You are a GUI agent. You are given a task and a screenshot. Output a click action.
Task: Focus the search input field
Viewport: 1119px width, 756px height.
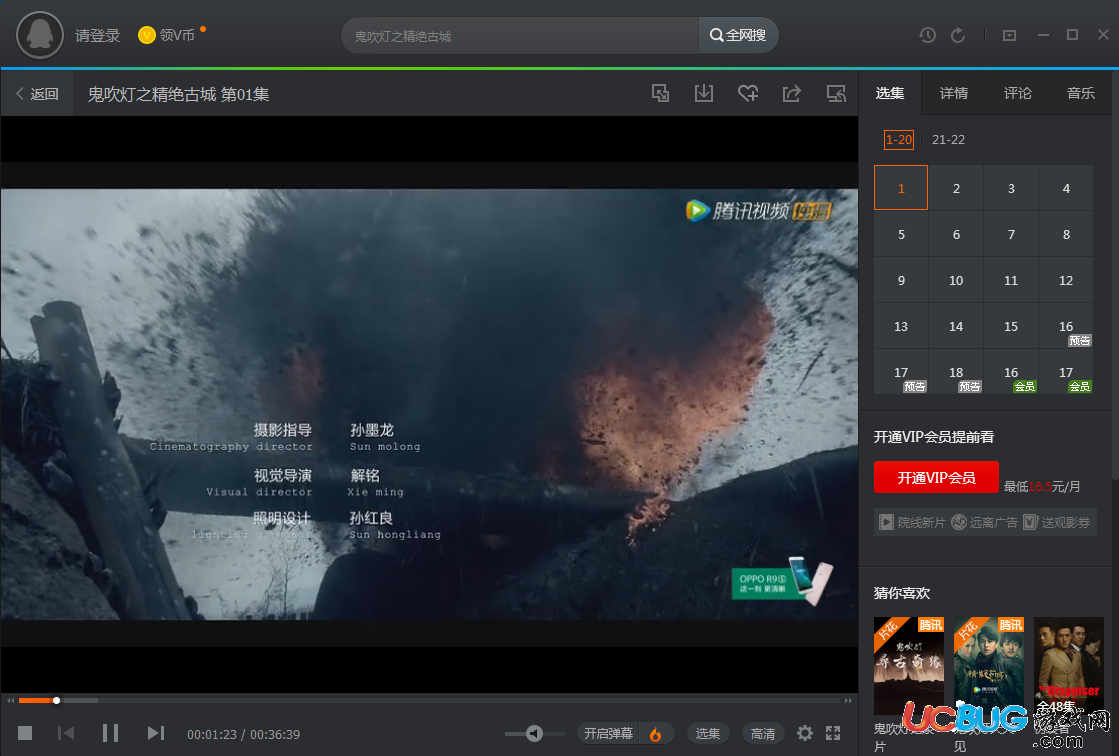tap(520, 36)
